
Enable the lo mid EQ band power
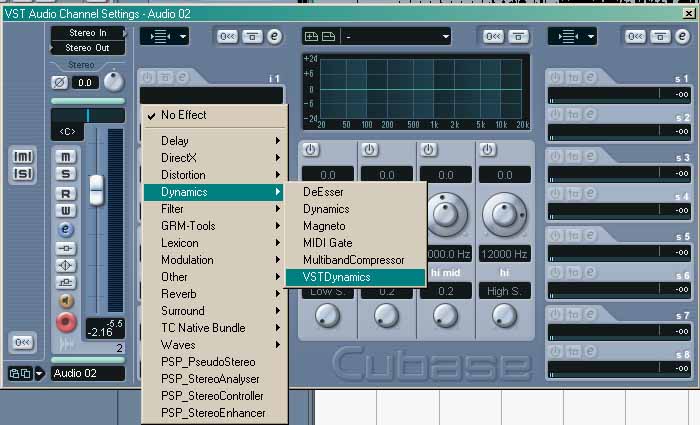pyautogui.click(x=370, y=150)
